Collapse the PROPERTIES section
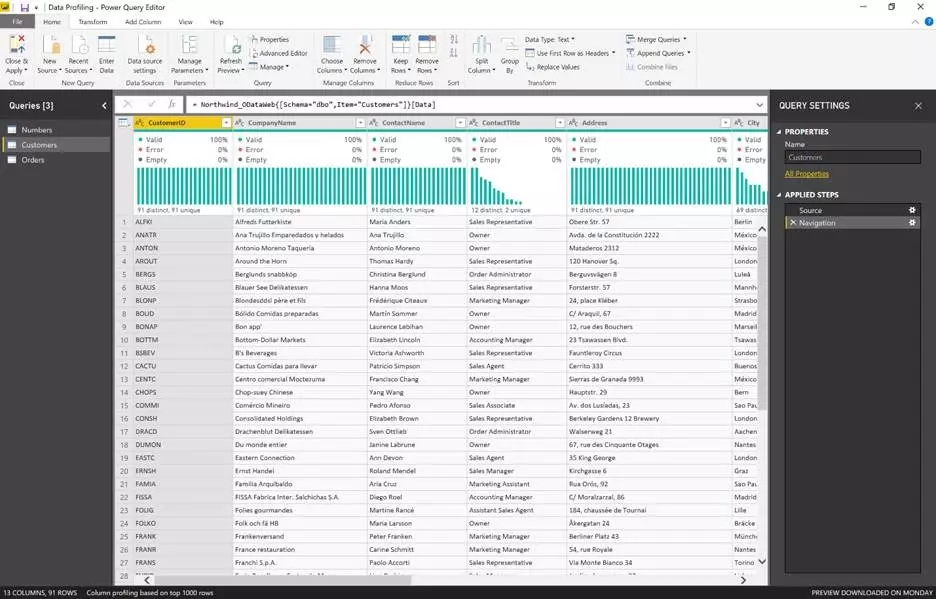The image size is (936, 599). (779, 131)
